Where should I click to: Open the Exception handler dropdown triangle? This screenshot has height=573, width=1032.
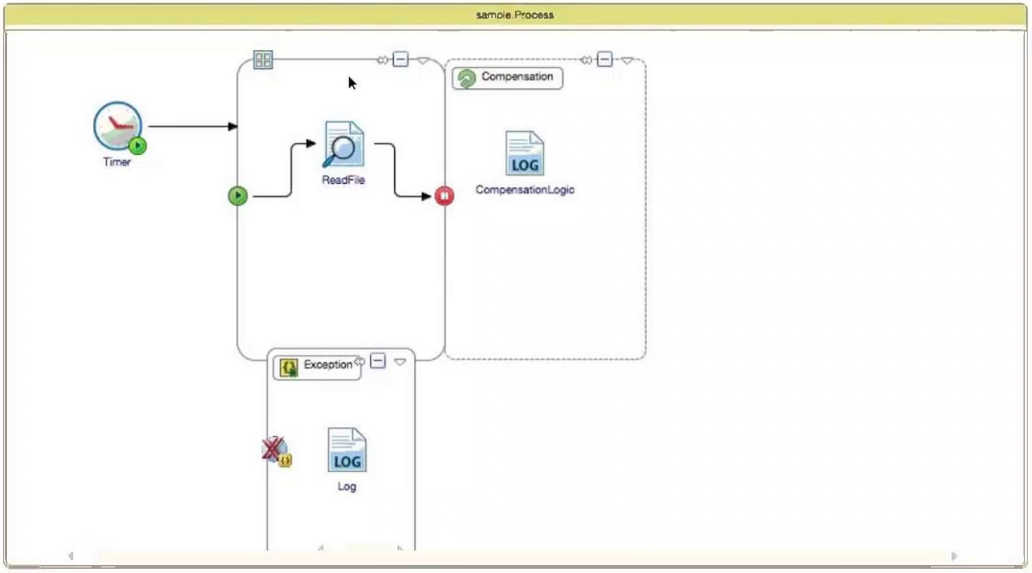(400, 362)
